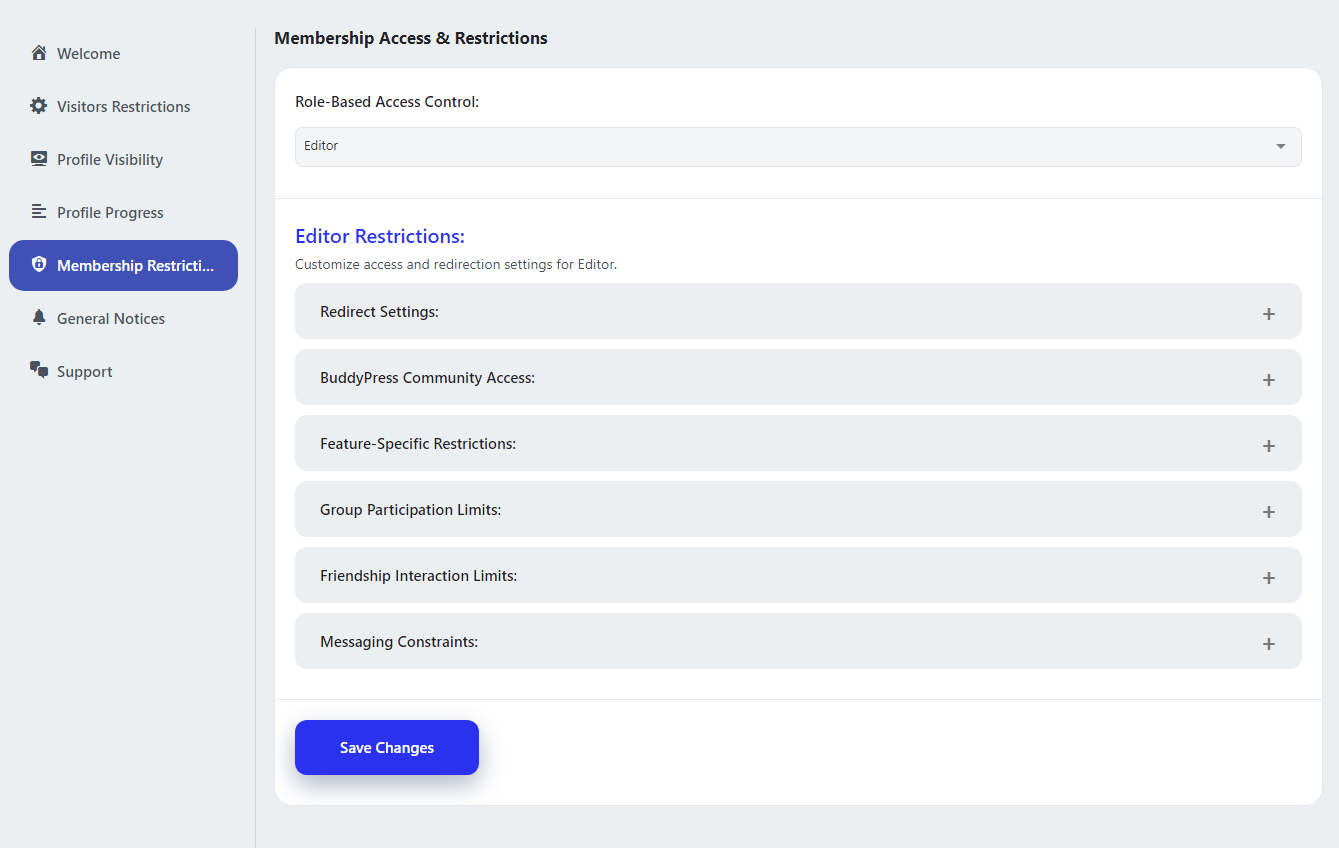This screenshot has height=848, width=1339.
Task: Click the Profile Progress bars icon
Action: point(39,212)
